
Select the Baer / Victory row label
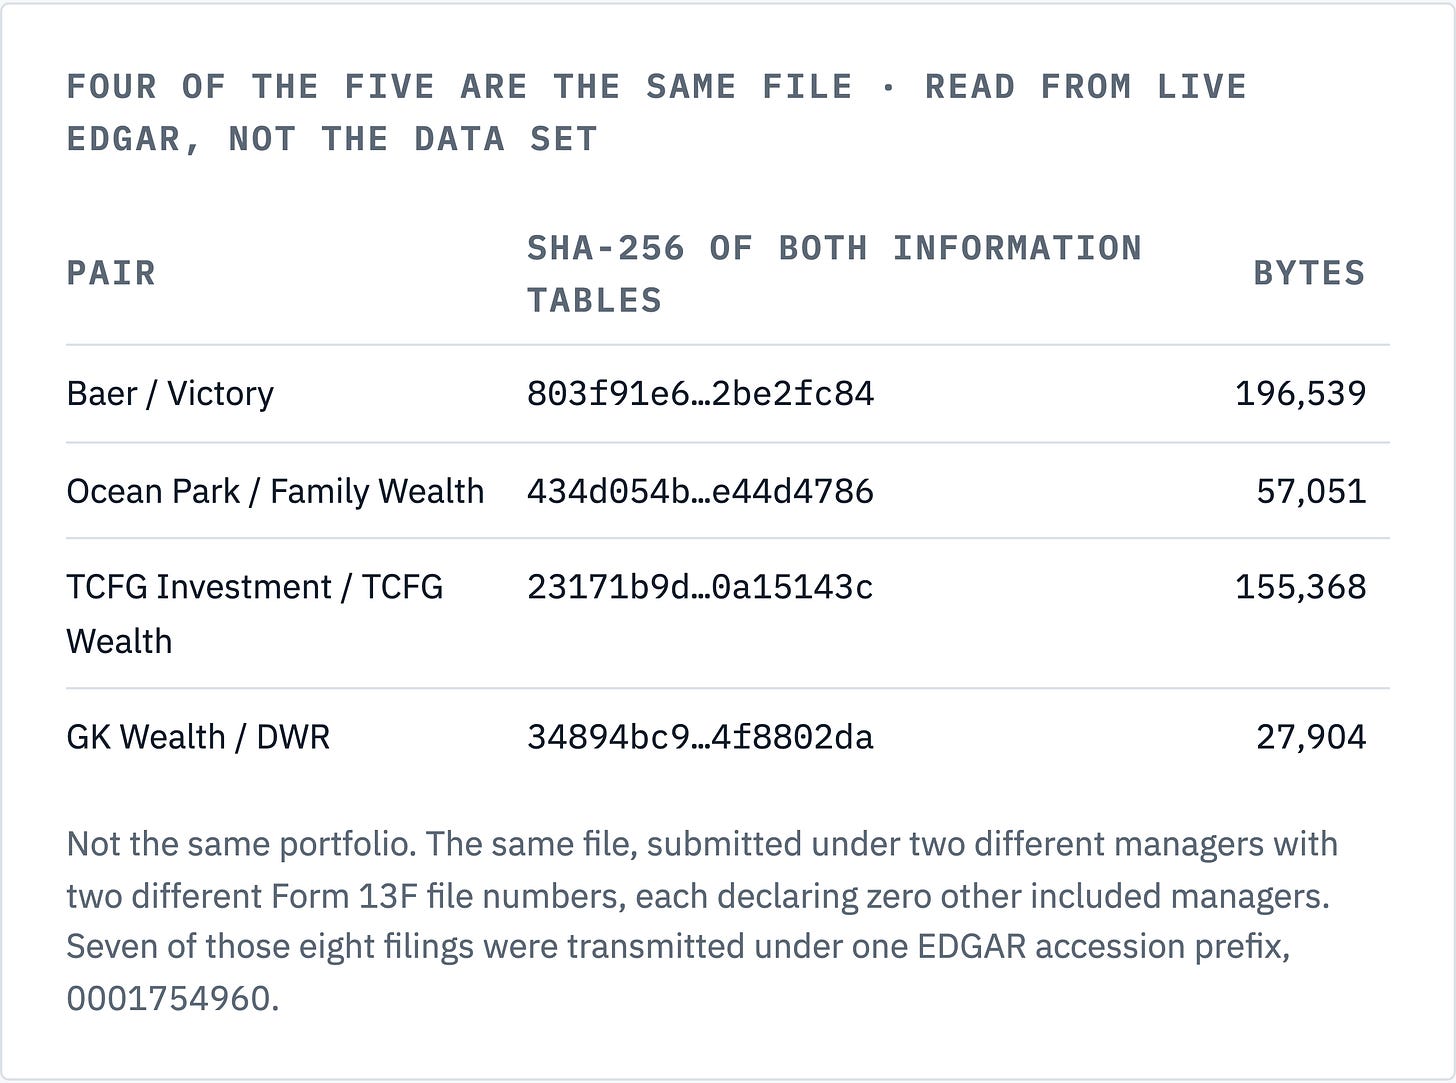170,394
